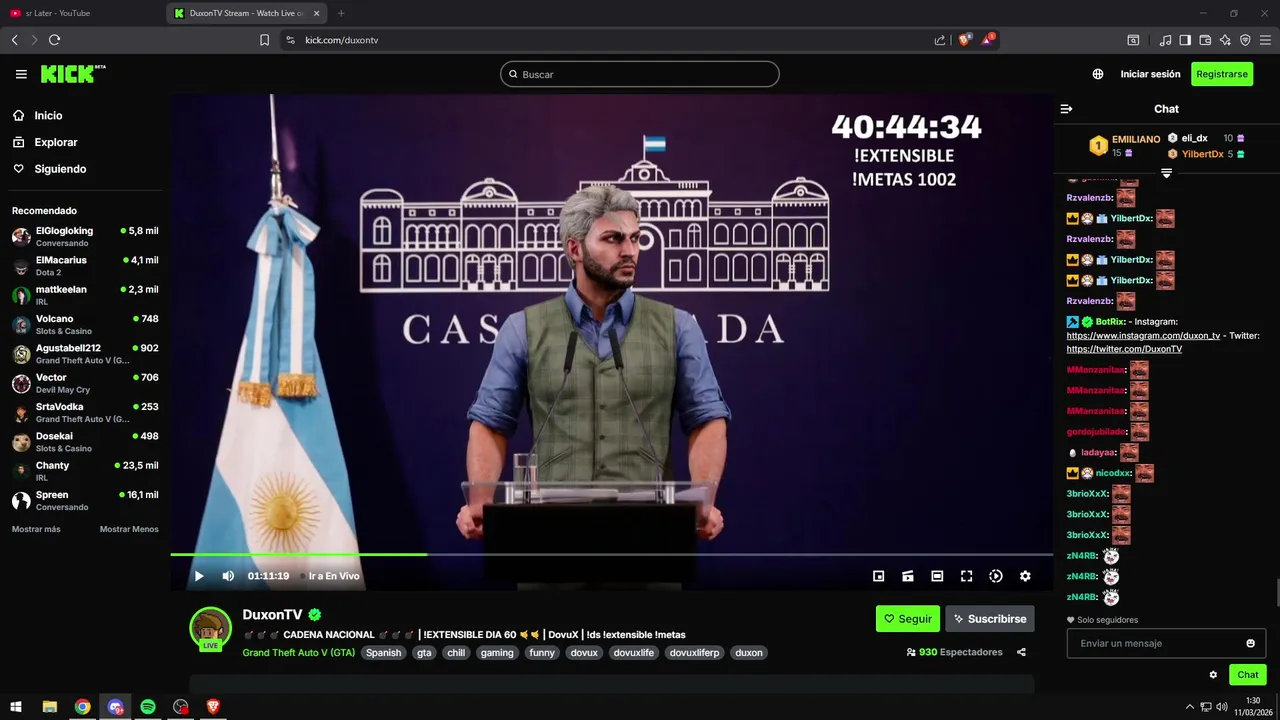Viewport: 1280px width, 720px height.
Task: Open the language globe icon
Action: click(1098, 74)
